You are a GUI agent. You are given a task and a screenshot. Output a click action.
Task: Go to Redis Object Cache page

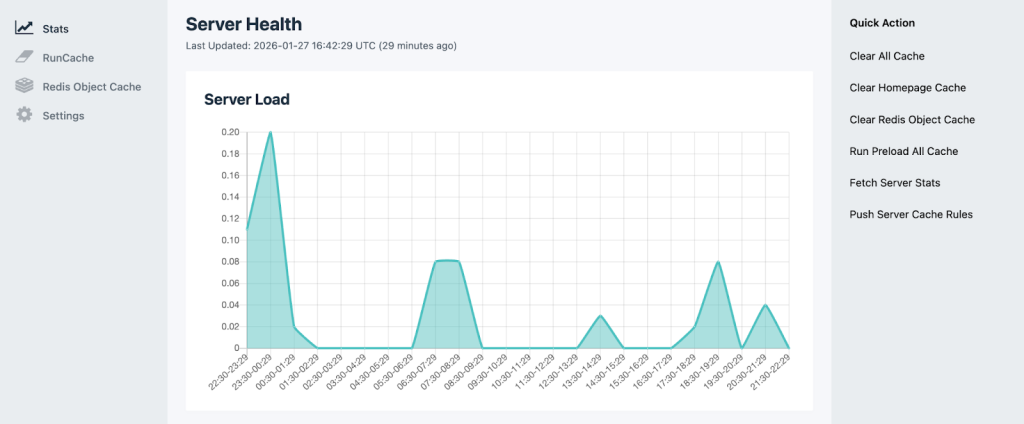(x=91, y=87)
